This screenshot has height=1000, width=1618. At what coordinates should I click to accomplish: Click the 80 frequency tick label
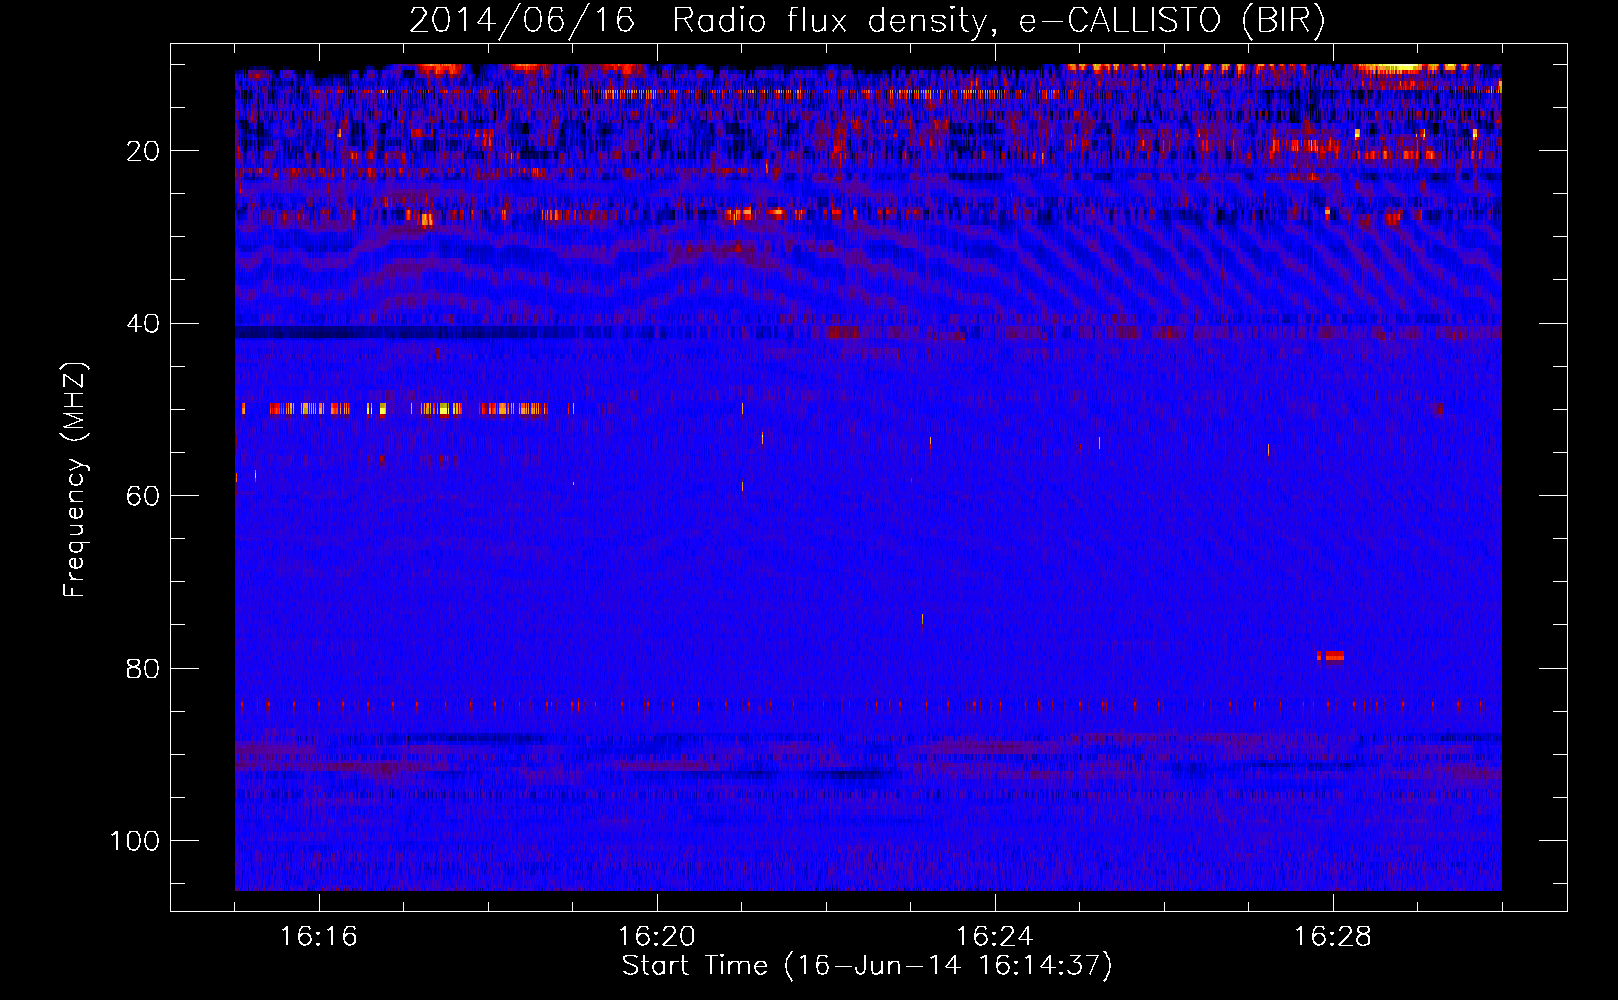coord(143,669)
